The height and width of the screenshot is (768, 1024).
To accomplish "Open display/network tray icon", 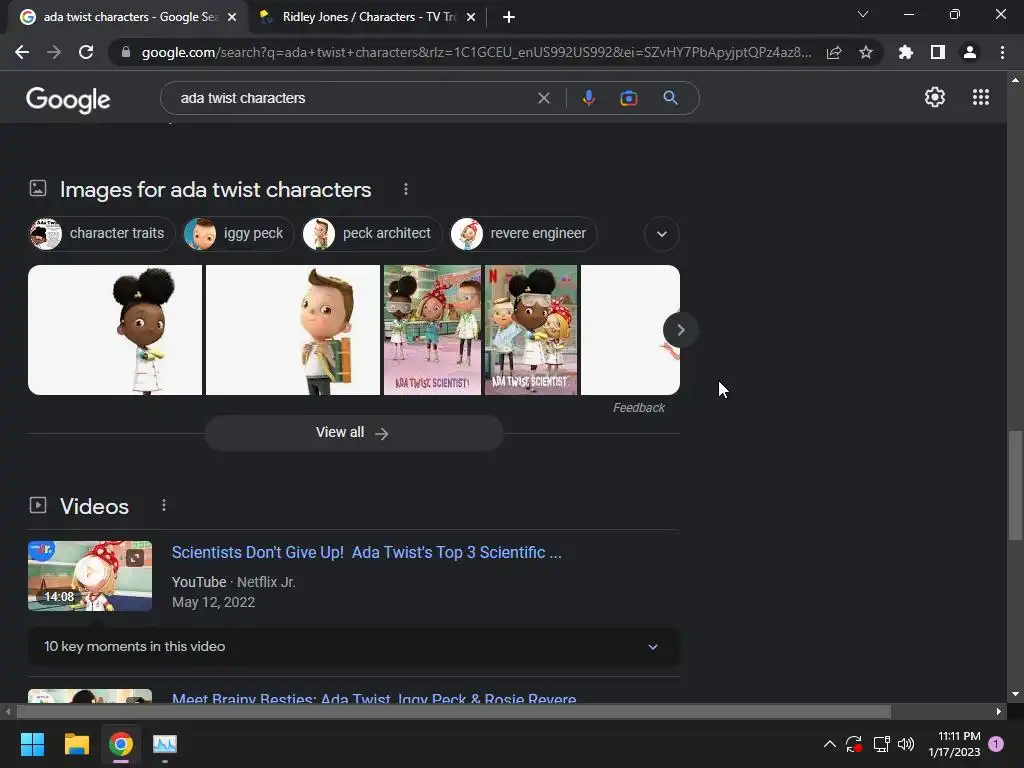I will 882,744.
